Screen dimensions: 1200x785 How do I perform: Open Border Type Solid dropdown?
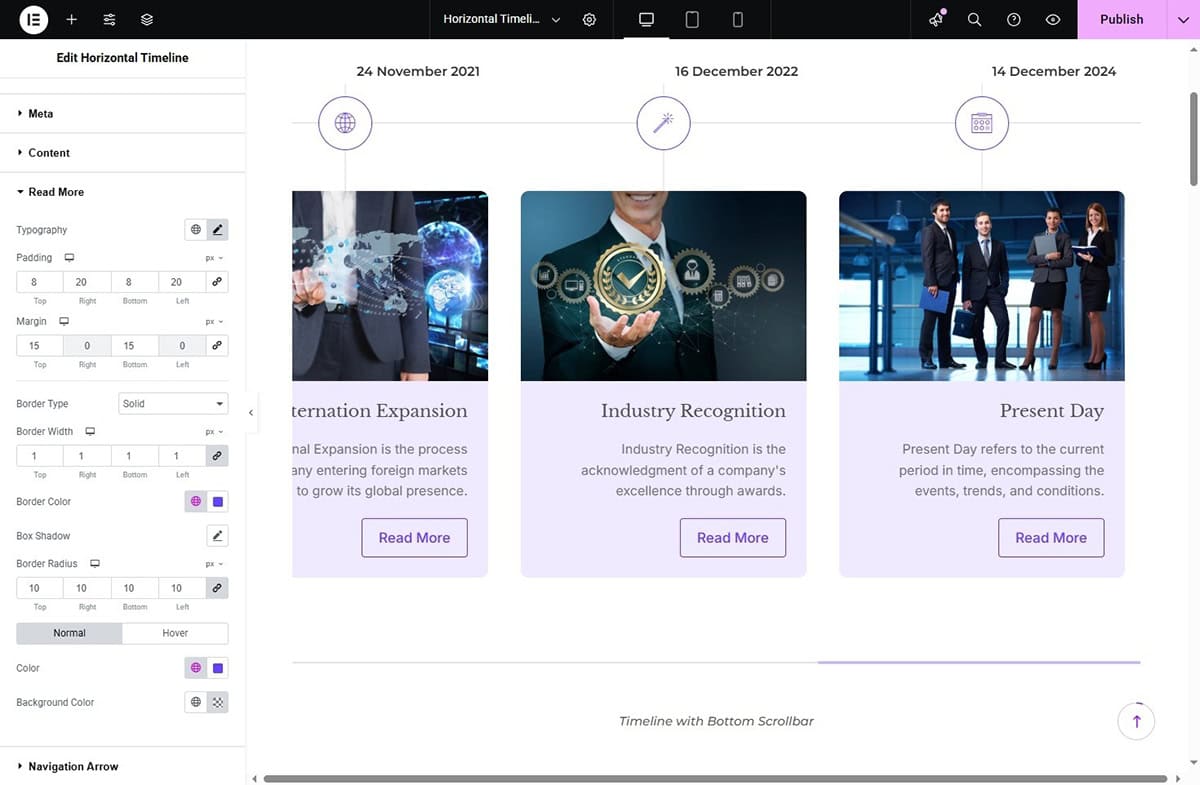tap(173, 404)
